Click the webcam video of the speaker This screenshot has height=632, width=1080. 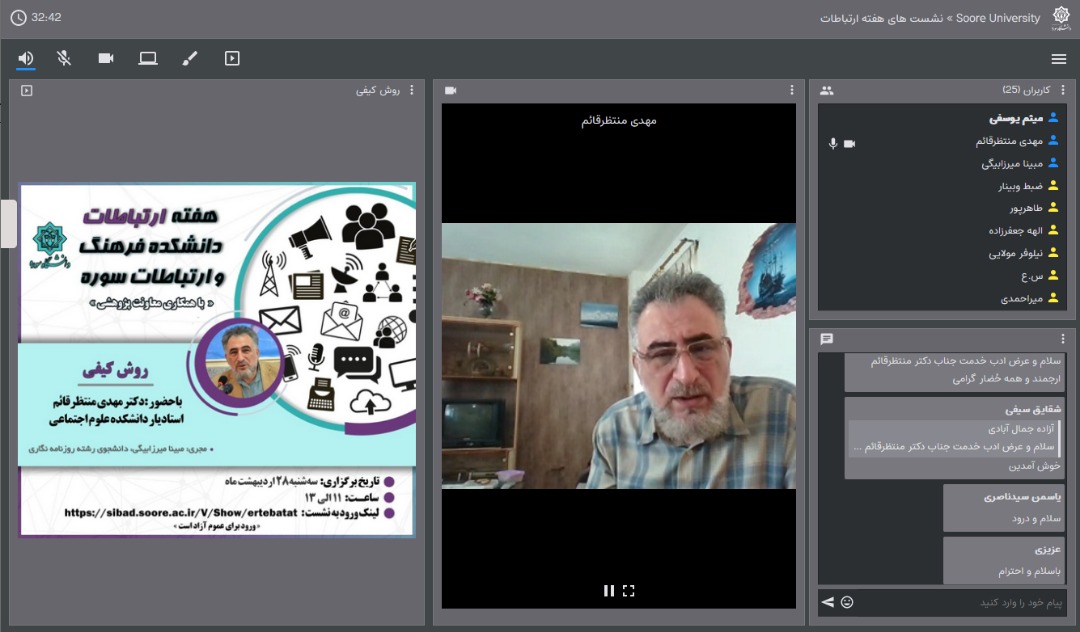(619, 356)
